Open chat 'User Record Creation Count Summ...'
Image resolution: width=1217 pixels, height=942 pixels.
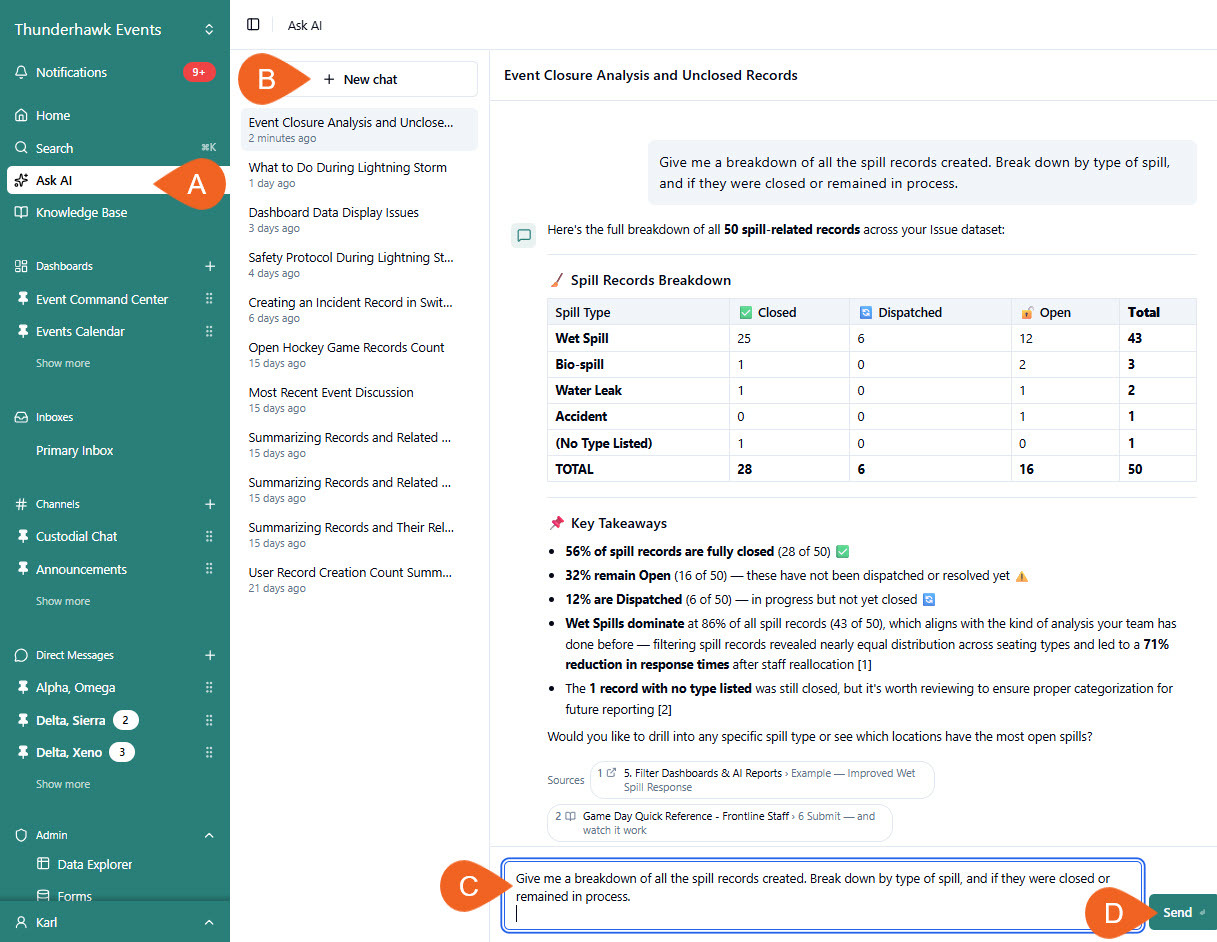pyautogui.click(x=360, y=579)
